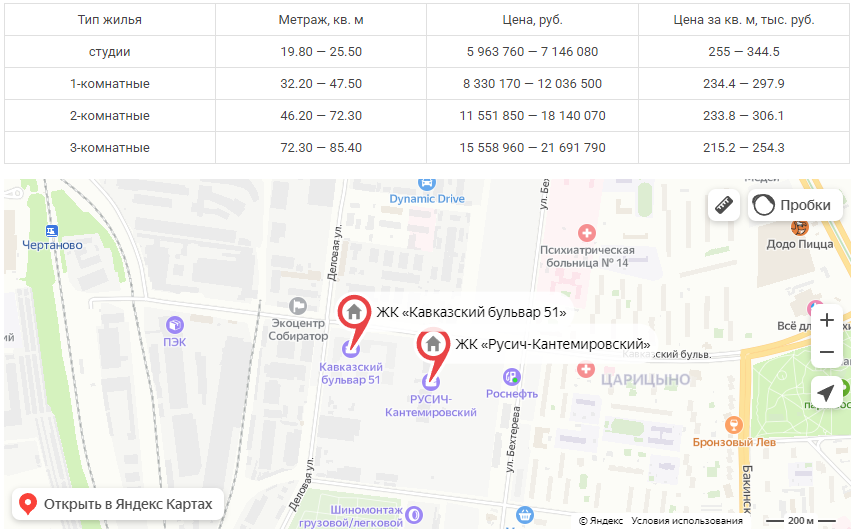The height and width of the screenshot is (532, 854).
Task: Click the 215.2 — 254.3 price per meter
Action: point(743,148)
